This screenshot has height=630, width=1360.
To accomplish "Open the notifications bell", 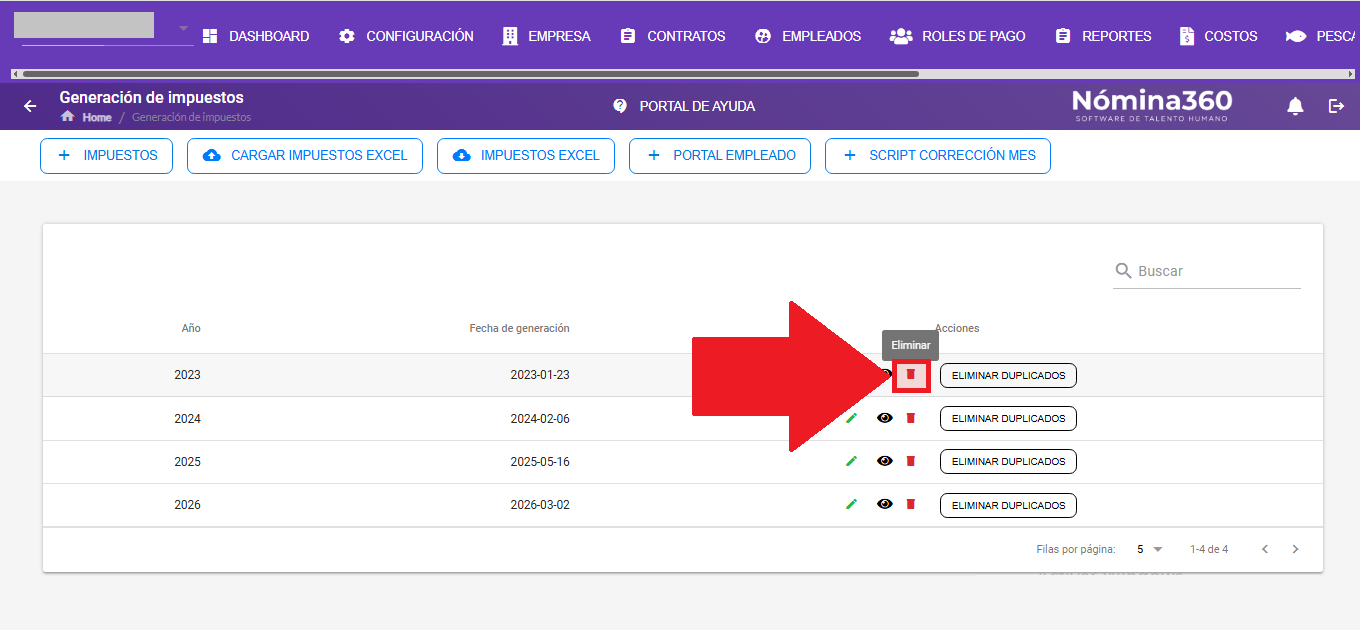I will 1295,106.
